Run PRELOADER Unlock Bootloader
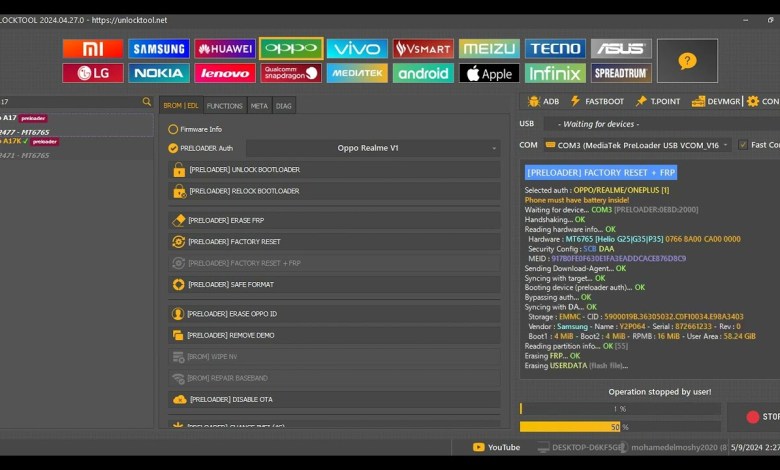This screenshot has width=780, height=470. pos(334,170)
